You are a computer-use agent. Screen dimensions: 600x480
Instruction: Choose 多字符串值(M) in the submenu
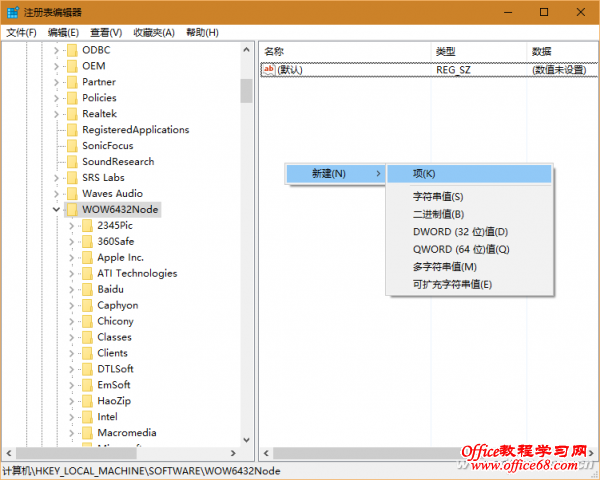(x=470, y=267)
